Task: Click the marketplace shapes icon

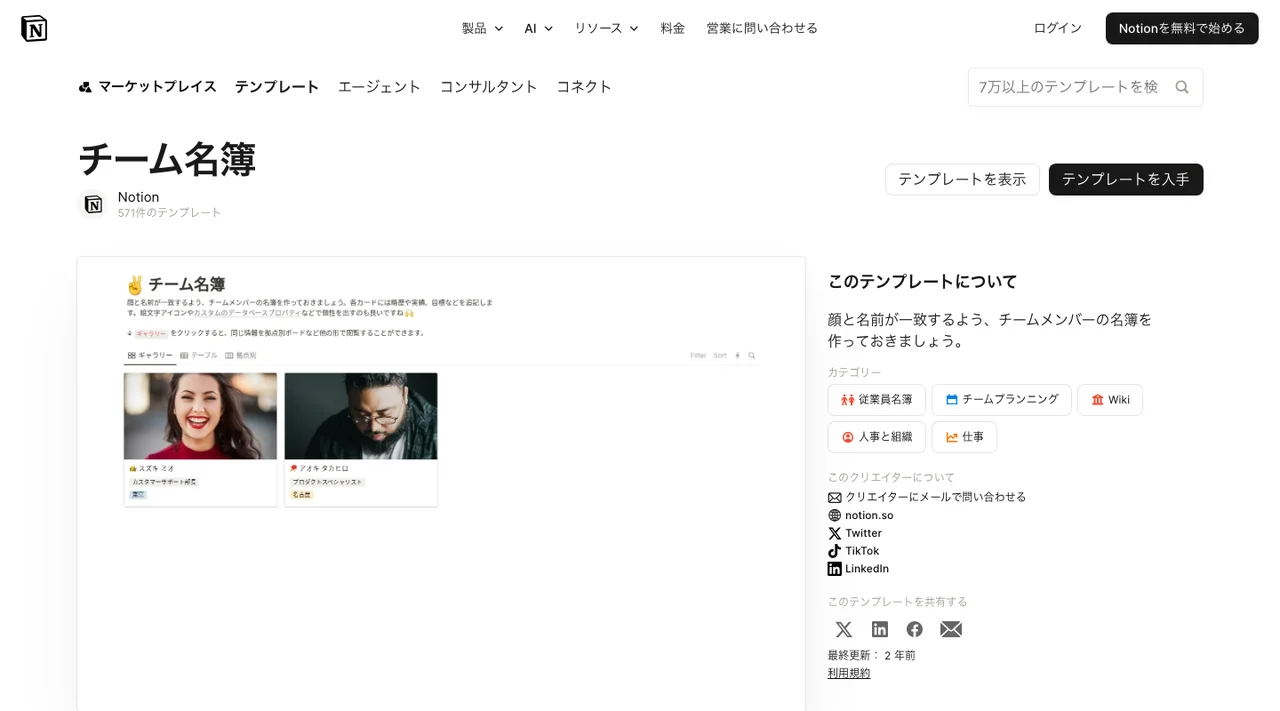Action: (x=85, y=87)
